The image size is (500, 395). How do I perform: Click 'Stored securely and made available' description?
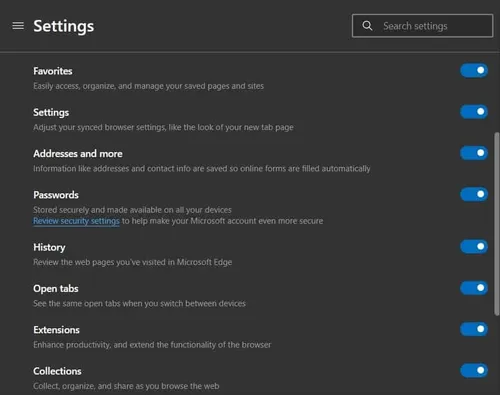point(132,210)
